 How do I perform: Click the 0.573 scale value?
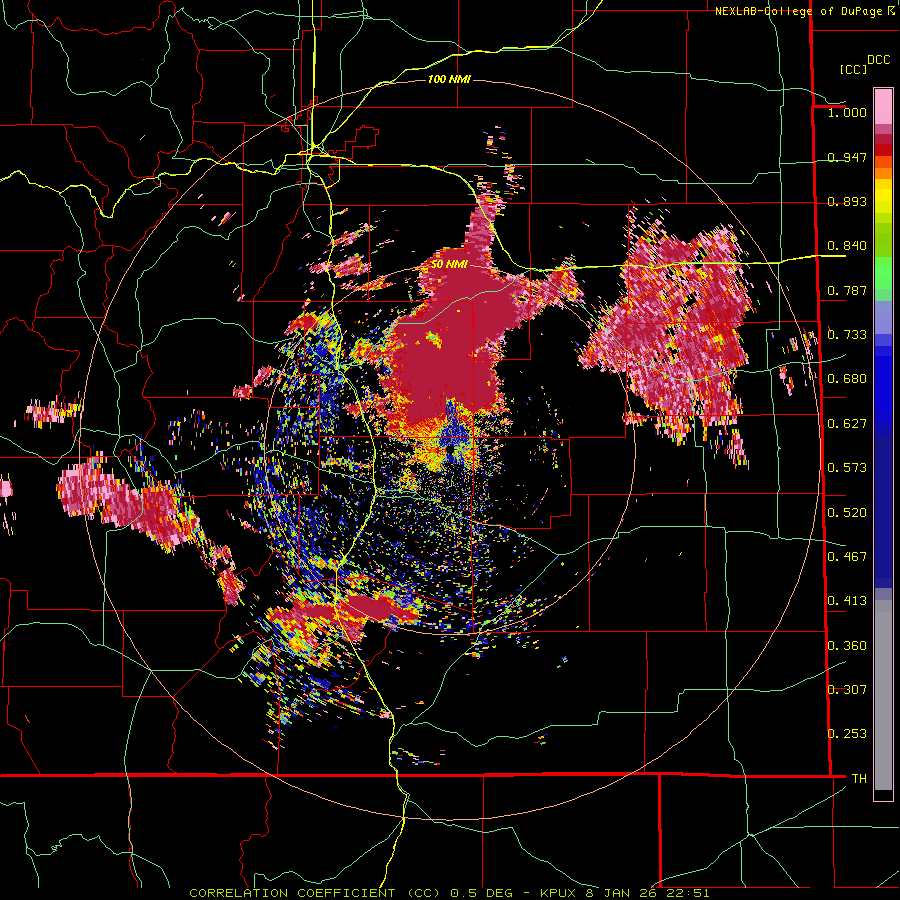tap(847, 468)
